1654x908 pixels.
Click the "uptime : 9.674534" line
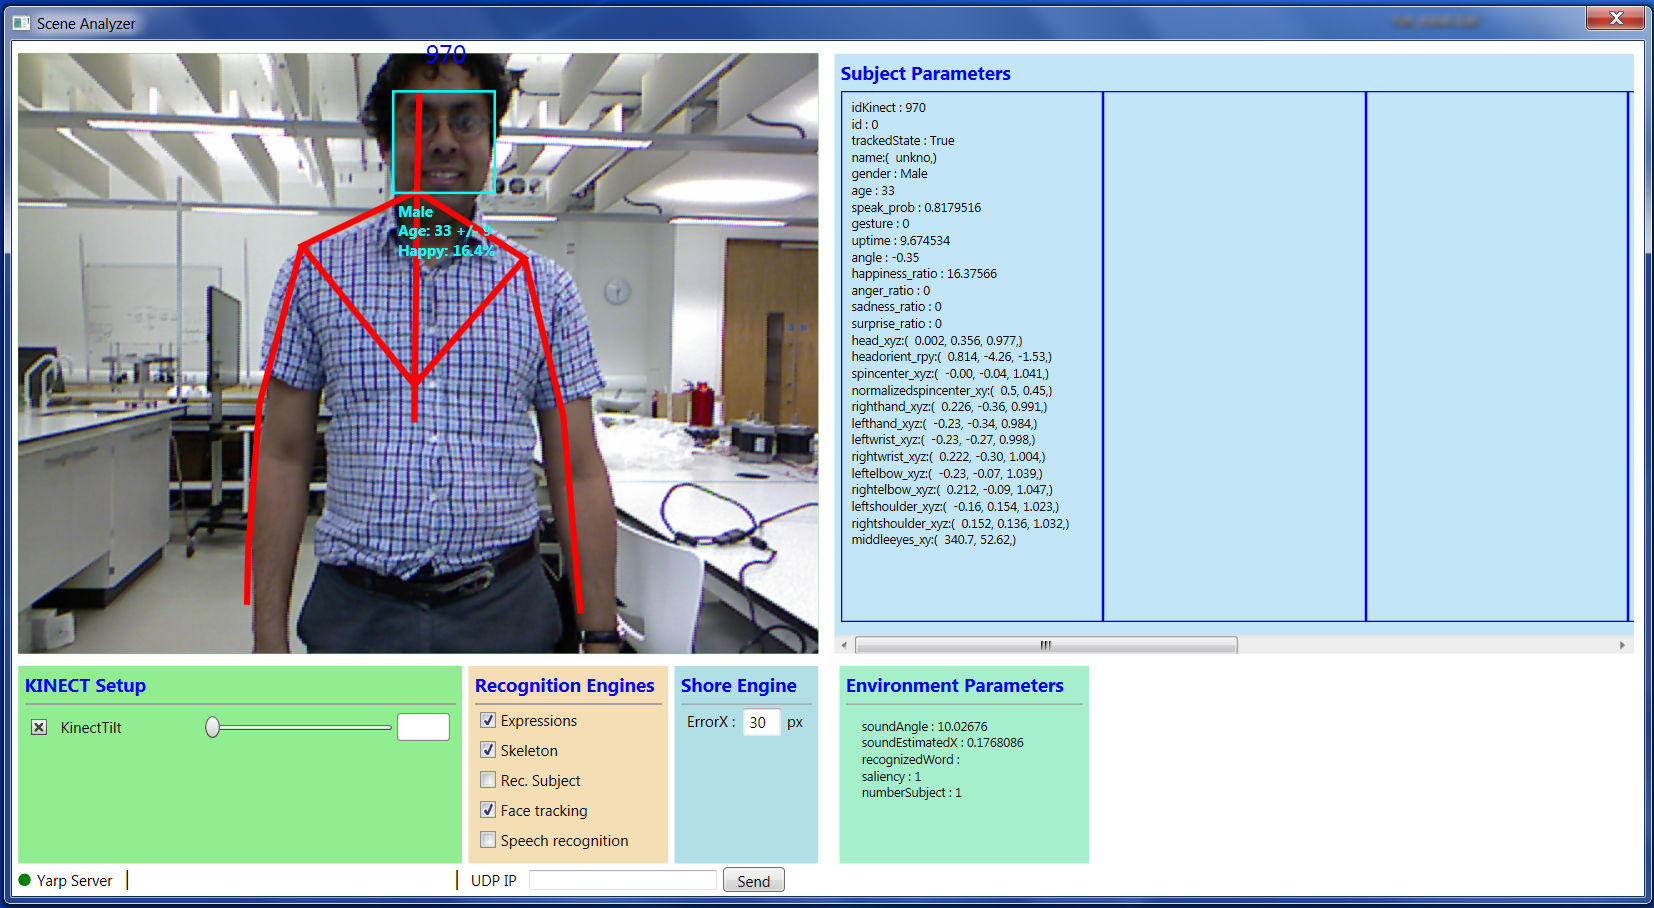[901, 241]
